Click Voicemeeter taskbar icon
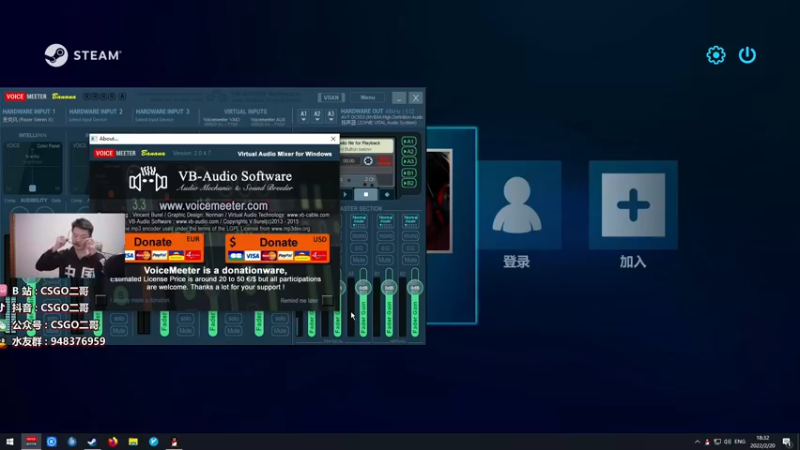This screenshot has width=800, height=450. pyautogui.click(x=31, y=441)
